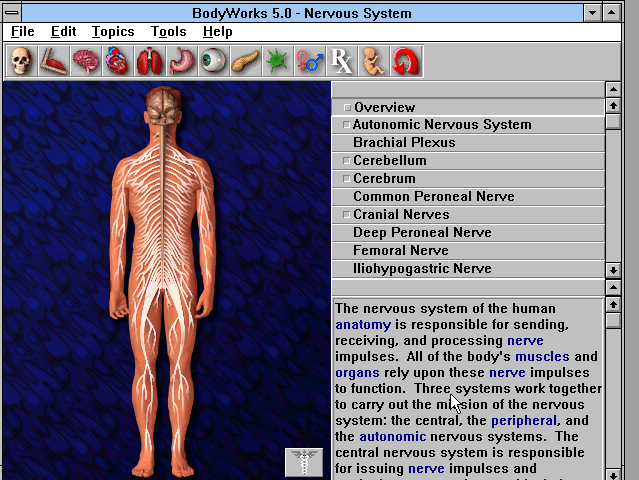This screenshot has width=639, height=480.
Task: Open the Tools menu
Action: coord(168,32)
